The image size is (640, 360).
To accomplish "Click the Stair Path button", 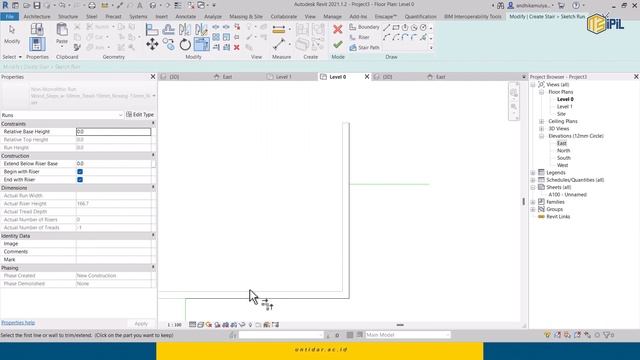I will tap(364, 47).
